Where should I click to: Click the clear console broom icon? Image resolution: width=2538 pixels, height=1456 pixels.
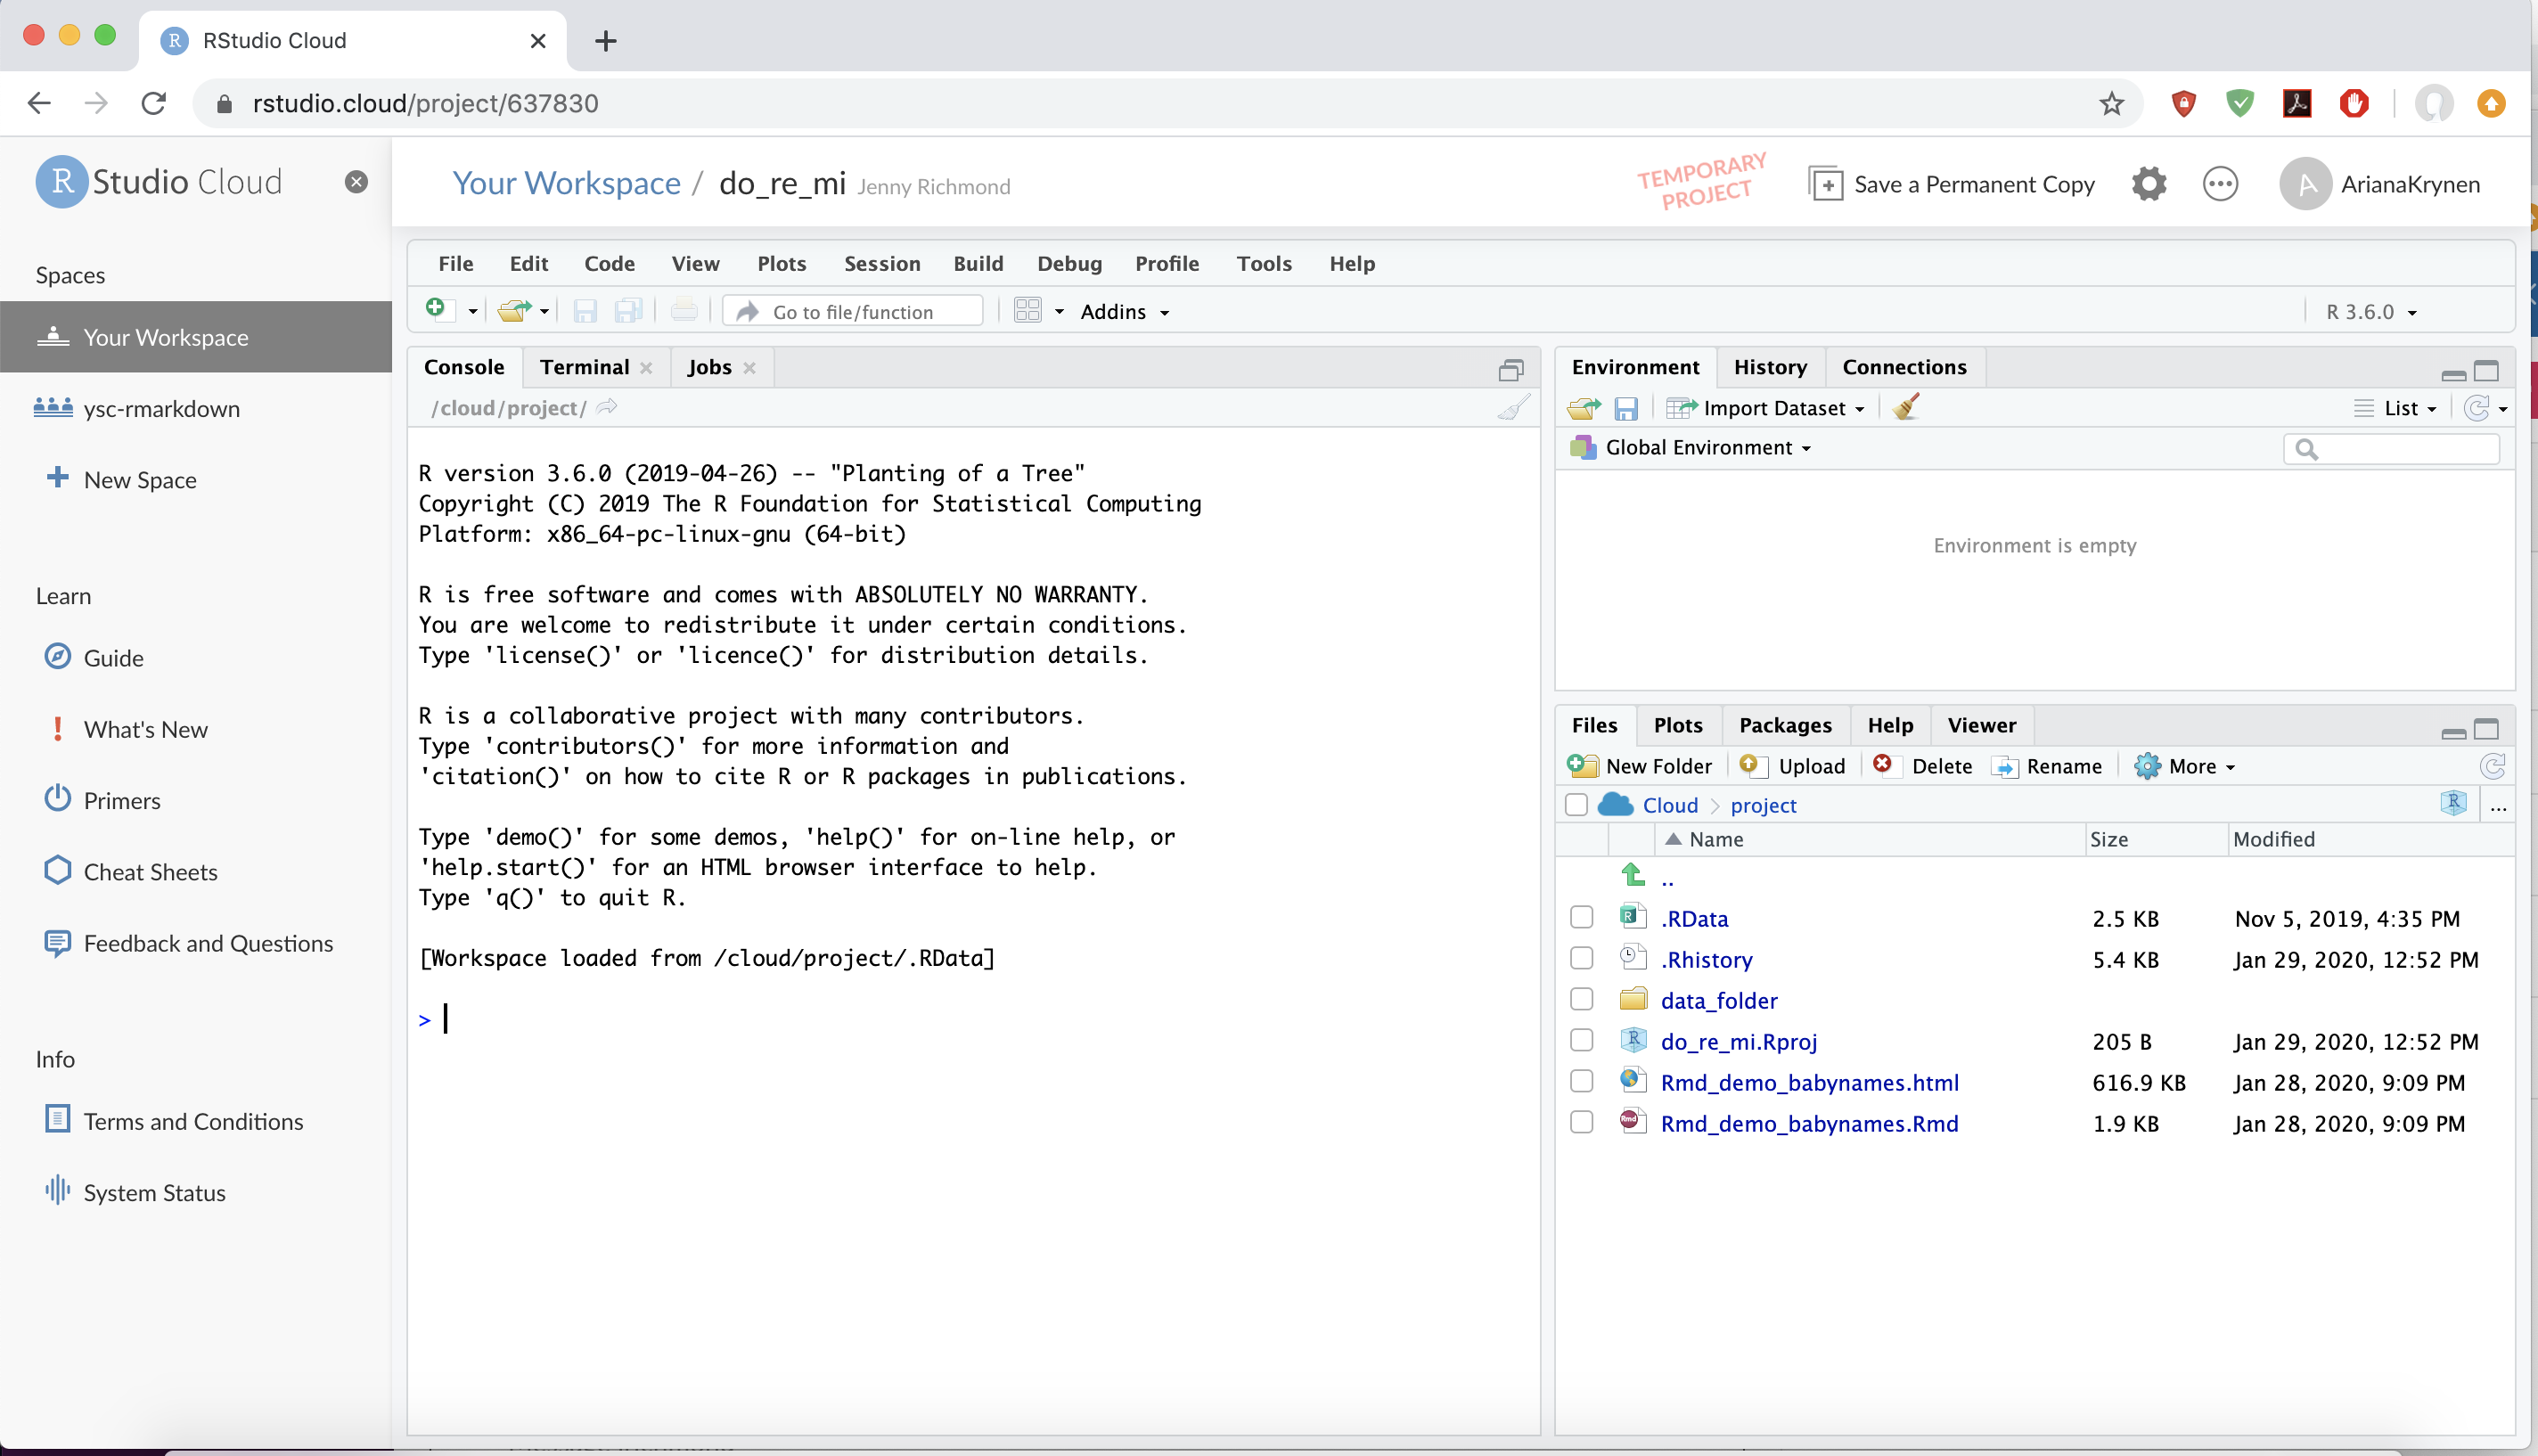click(1513, 408)
